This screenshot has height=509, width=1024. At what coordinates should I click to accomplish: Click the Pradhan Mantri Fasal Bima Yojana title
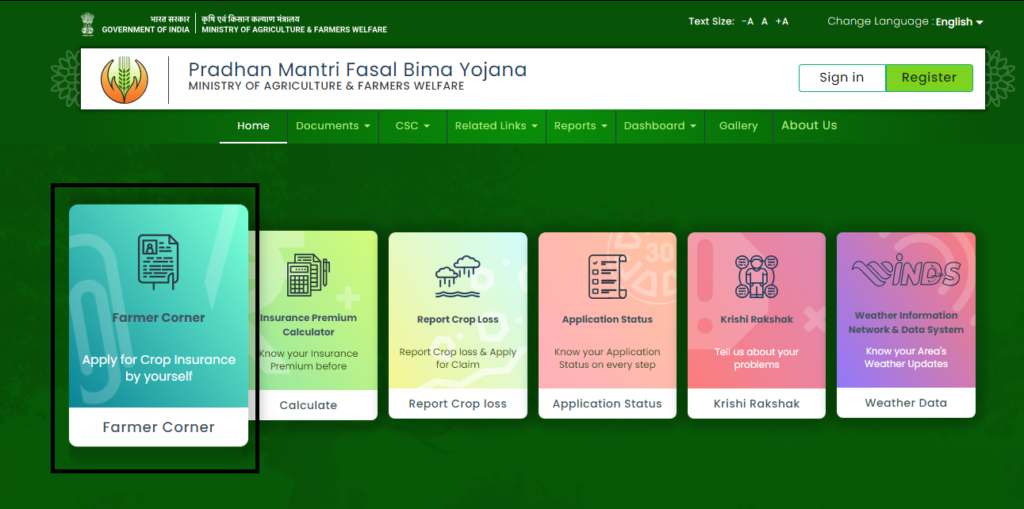tap(357, 69)
